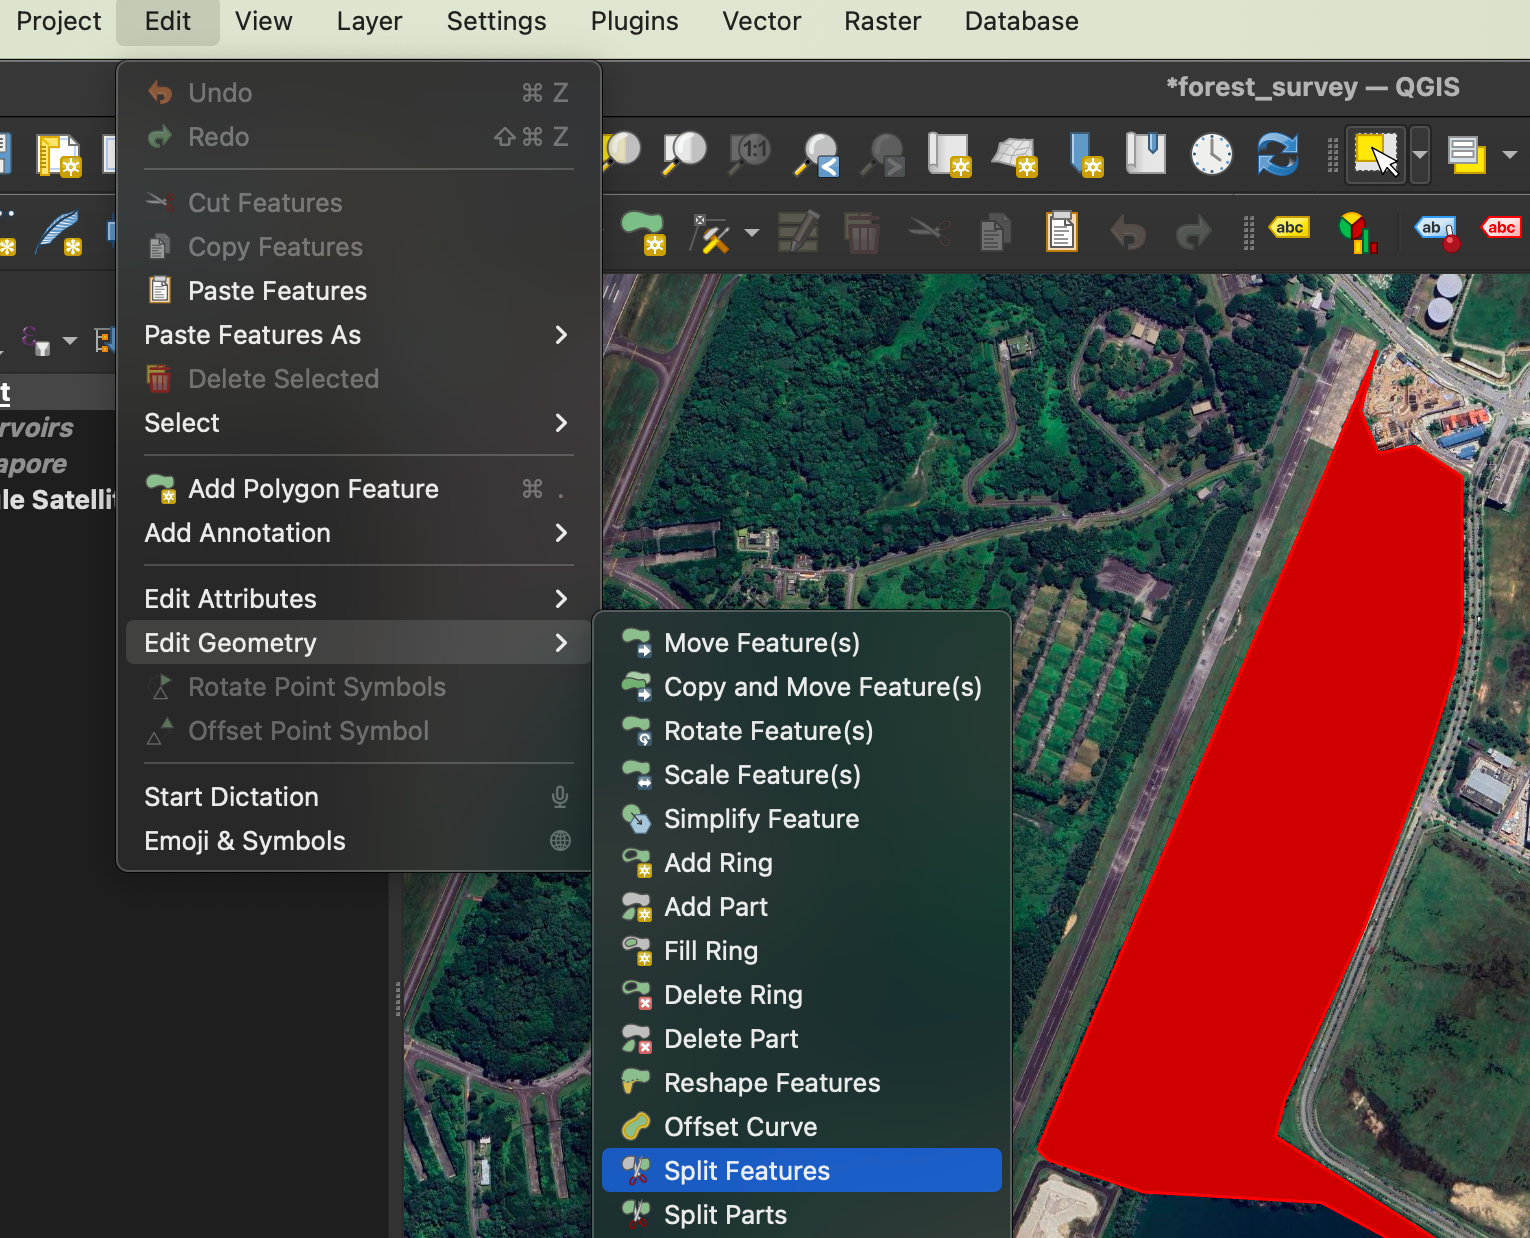Open the Select Features tool dropdown arrow
1530x1238 pixels.
(1419, 155)
